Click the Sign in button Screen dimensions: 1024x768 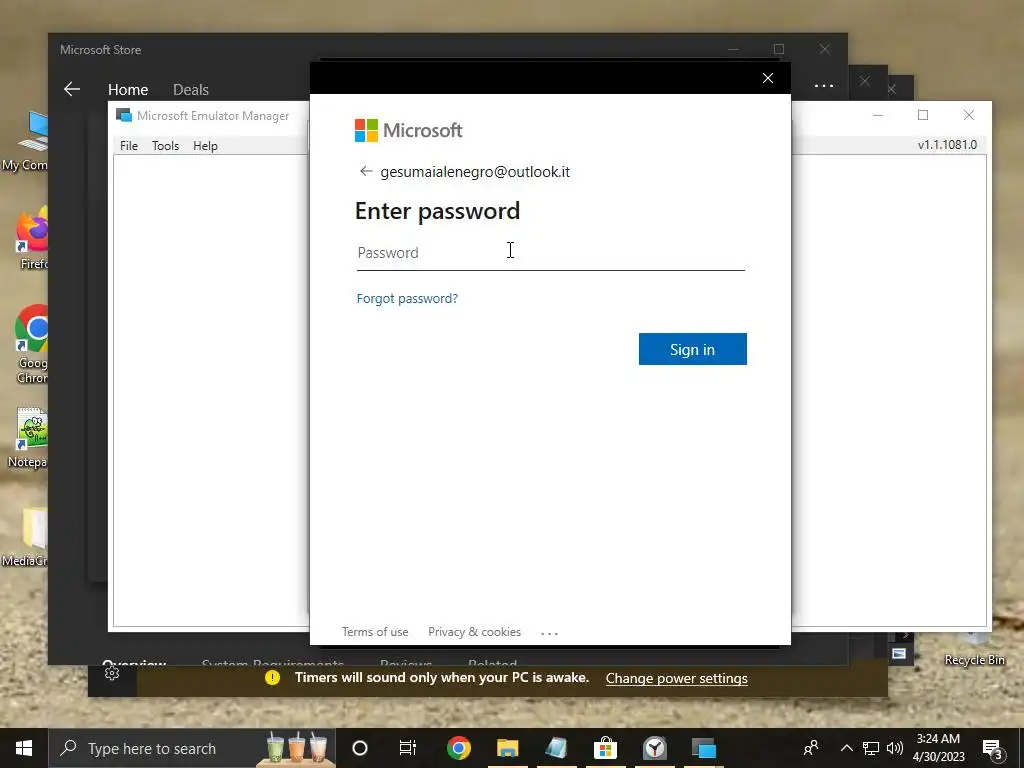click(x=692, y=349)
